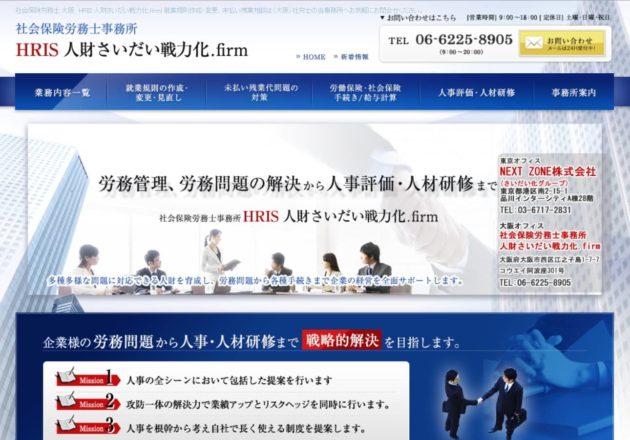This screenshot has width=630, height=440.
Task: Click 大阪オフィス label in office panel
Action: point(522,225)
